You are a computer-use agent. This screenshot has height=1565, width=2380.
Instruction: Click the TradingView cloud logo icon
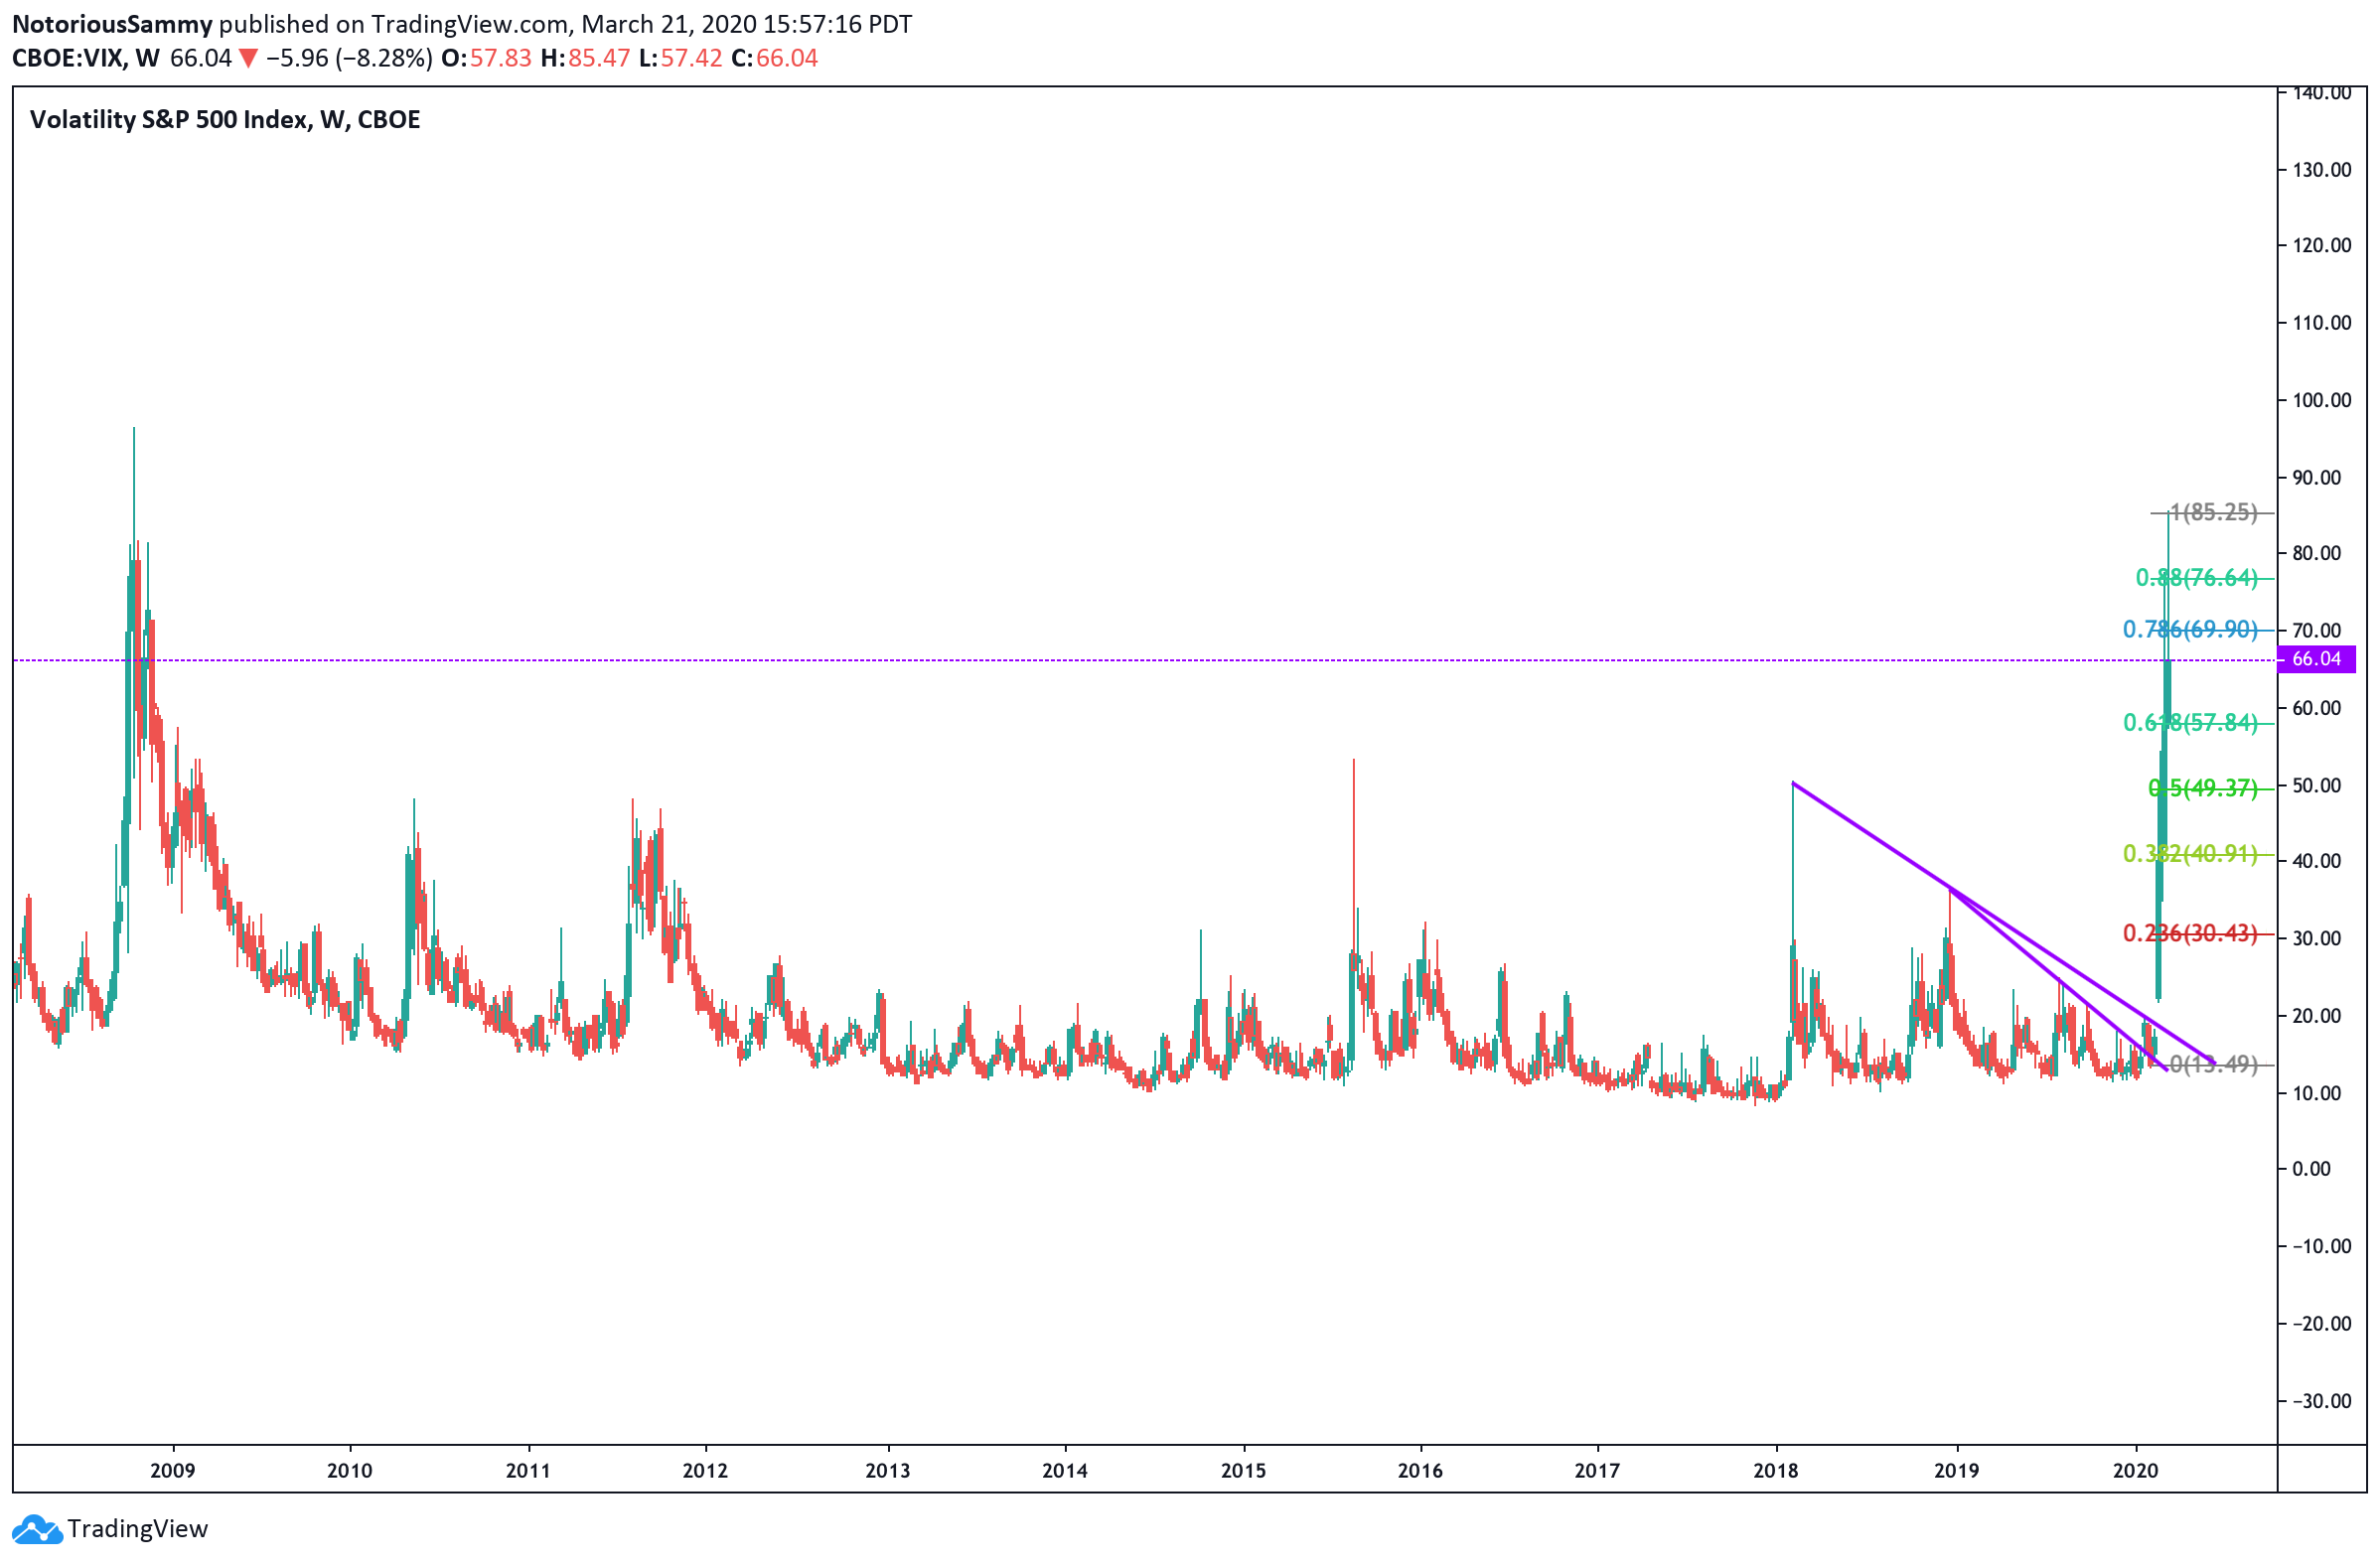click(37, 1530)
